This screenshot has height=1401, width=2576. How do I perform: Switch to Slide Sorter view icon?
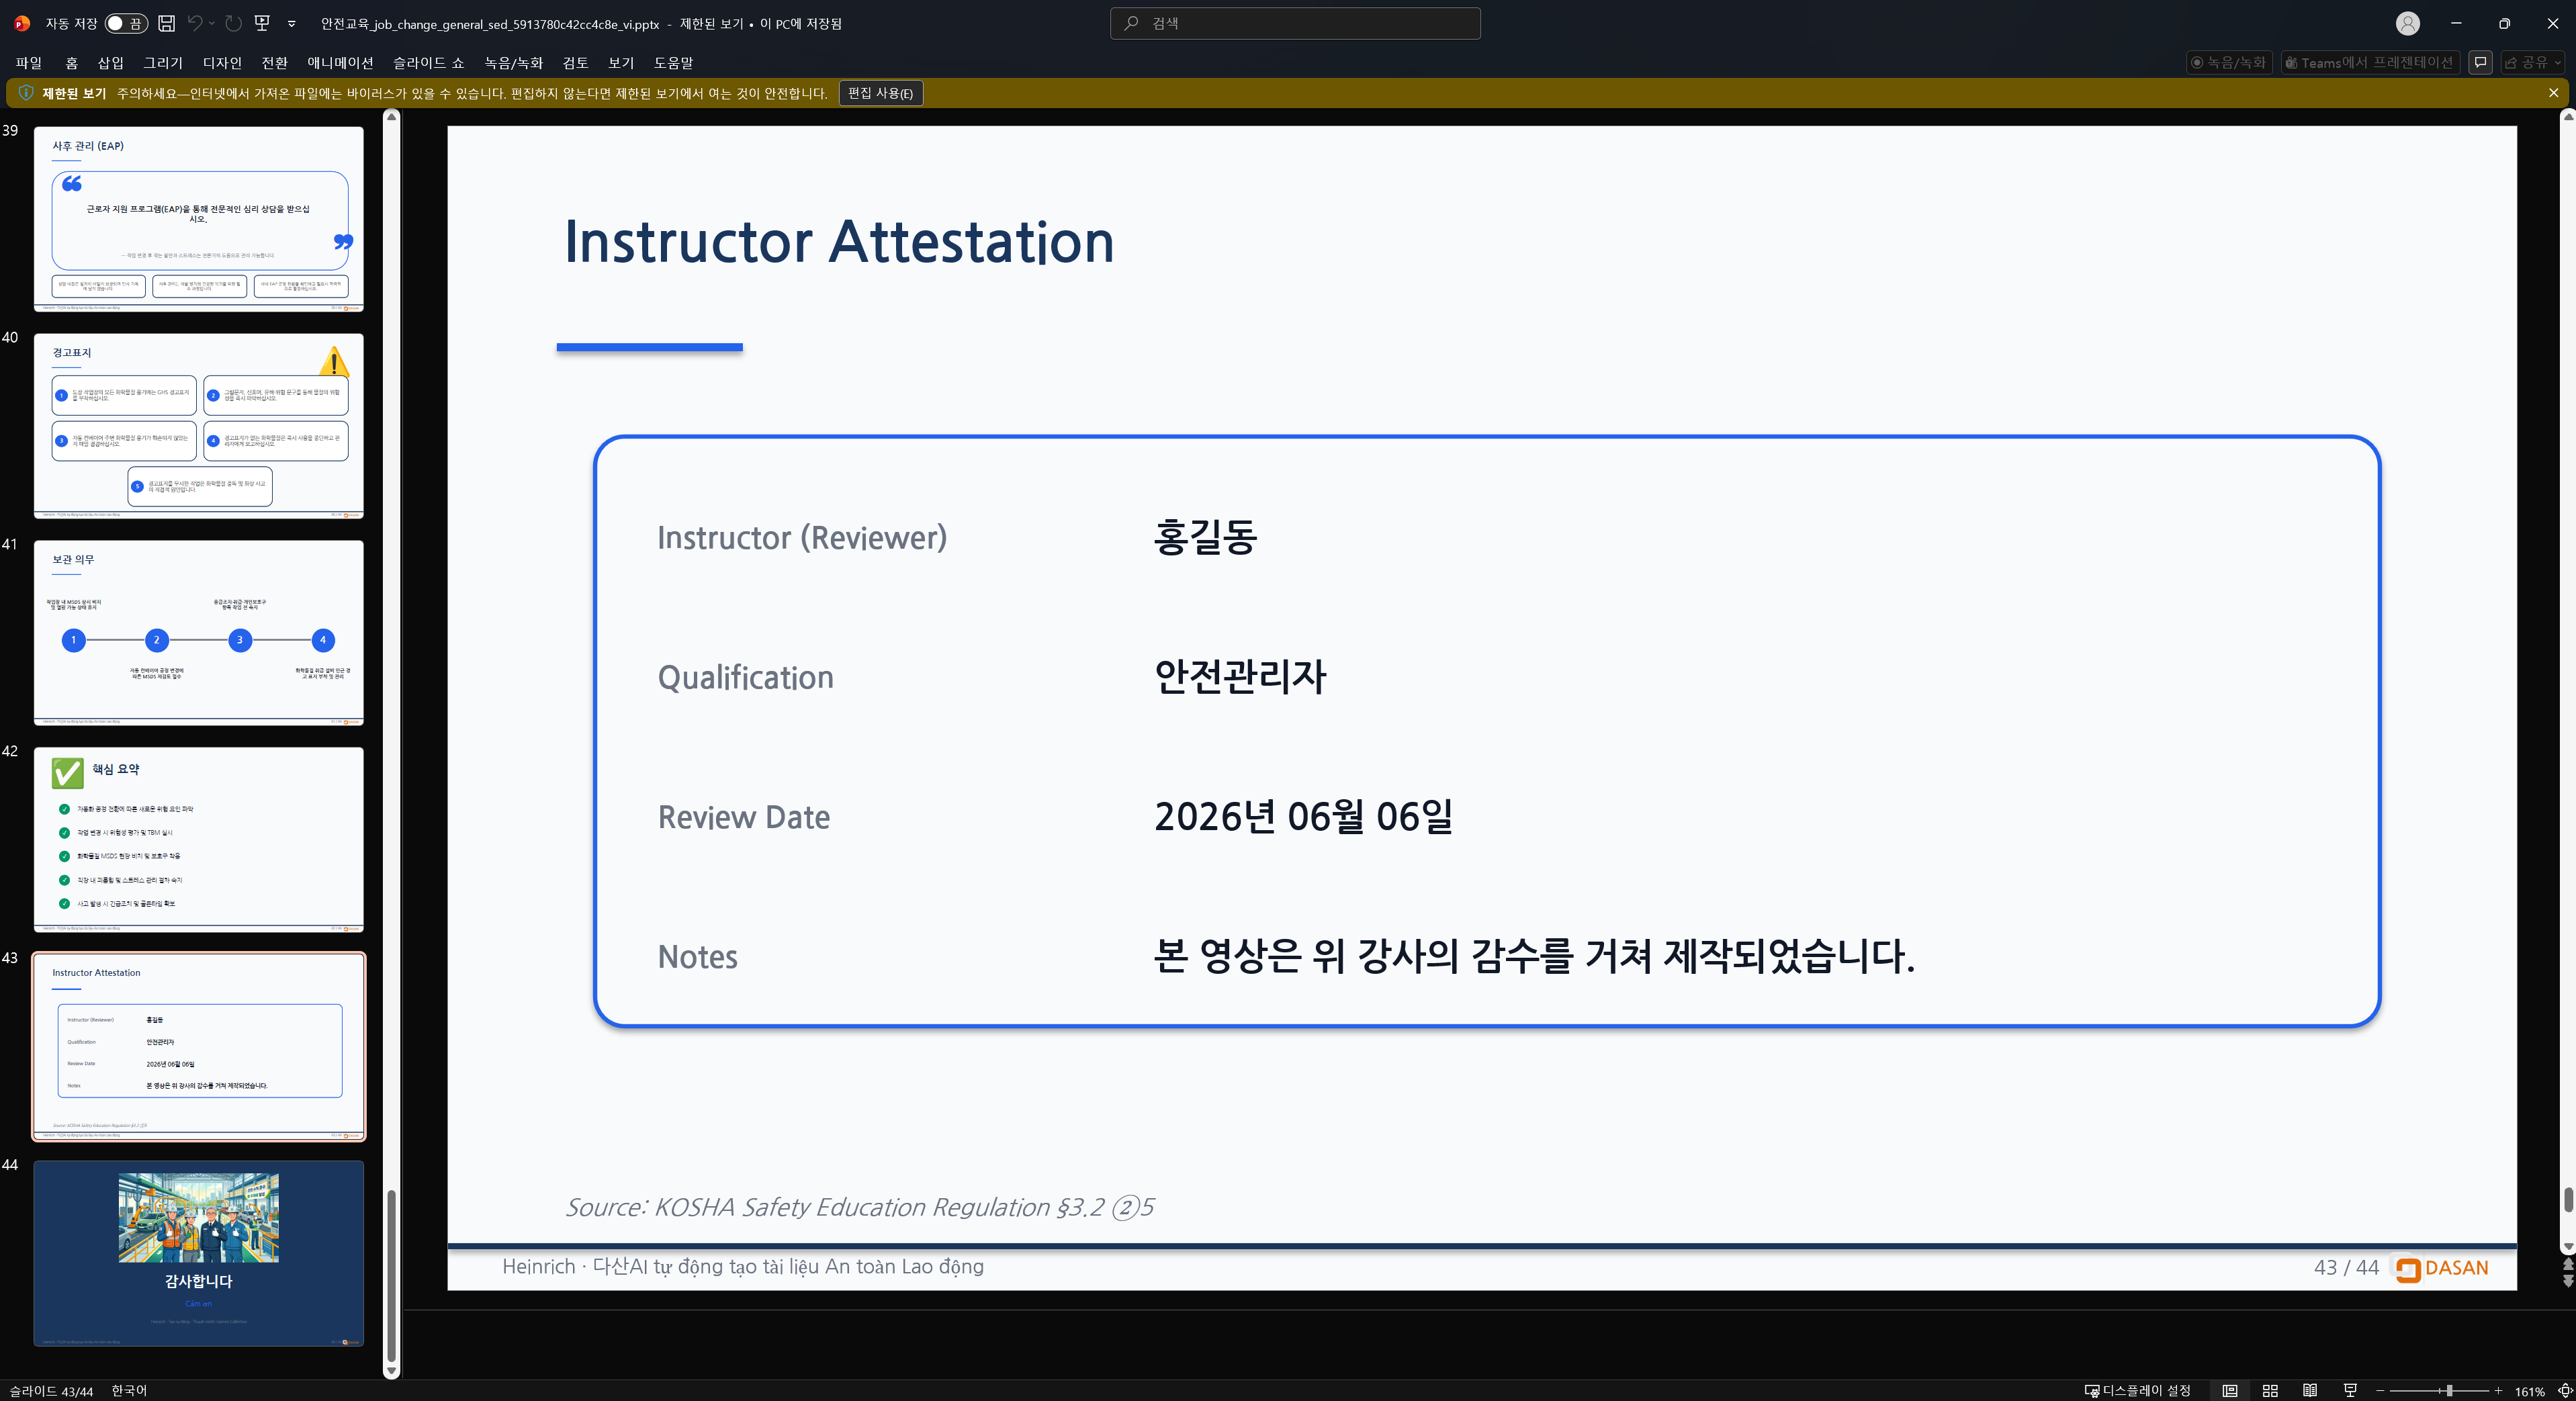tap(2270, 1391)
